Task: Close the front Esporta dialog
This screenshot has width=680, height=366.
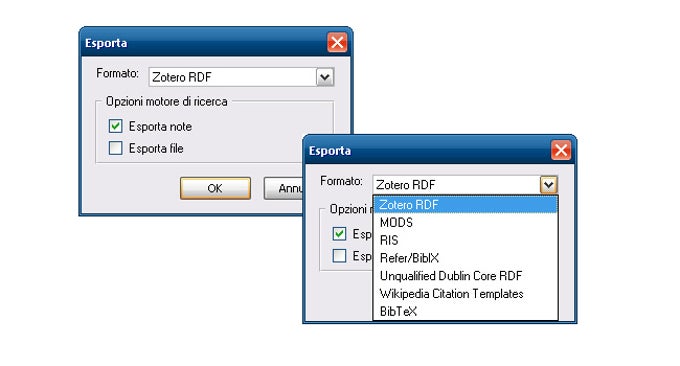Action: pyautogui.click(x=561, y=150)
